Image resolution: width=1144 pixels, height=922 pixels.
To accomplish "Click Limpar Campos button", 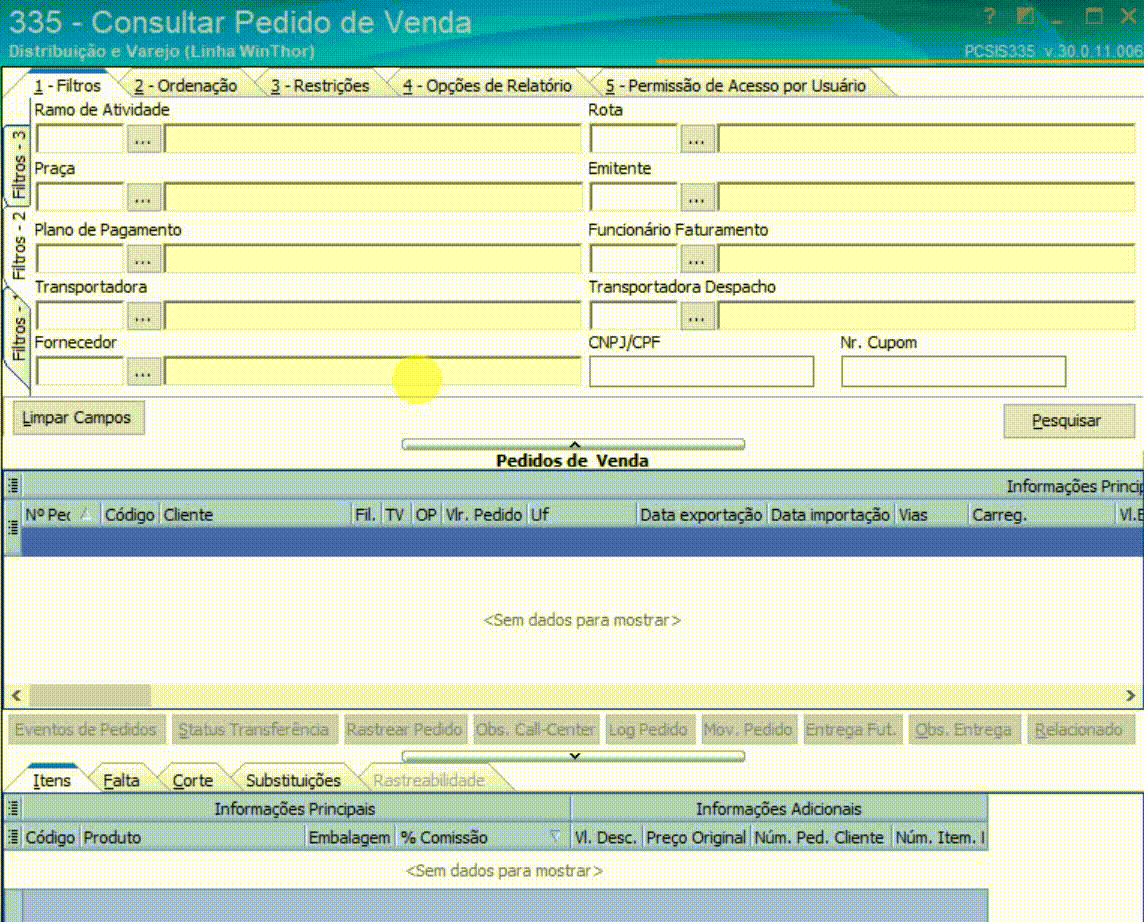I will [78, 418].
